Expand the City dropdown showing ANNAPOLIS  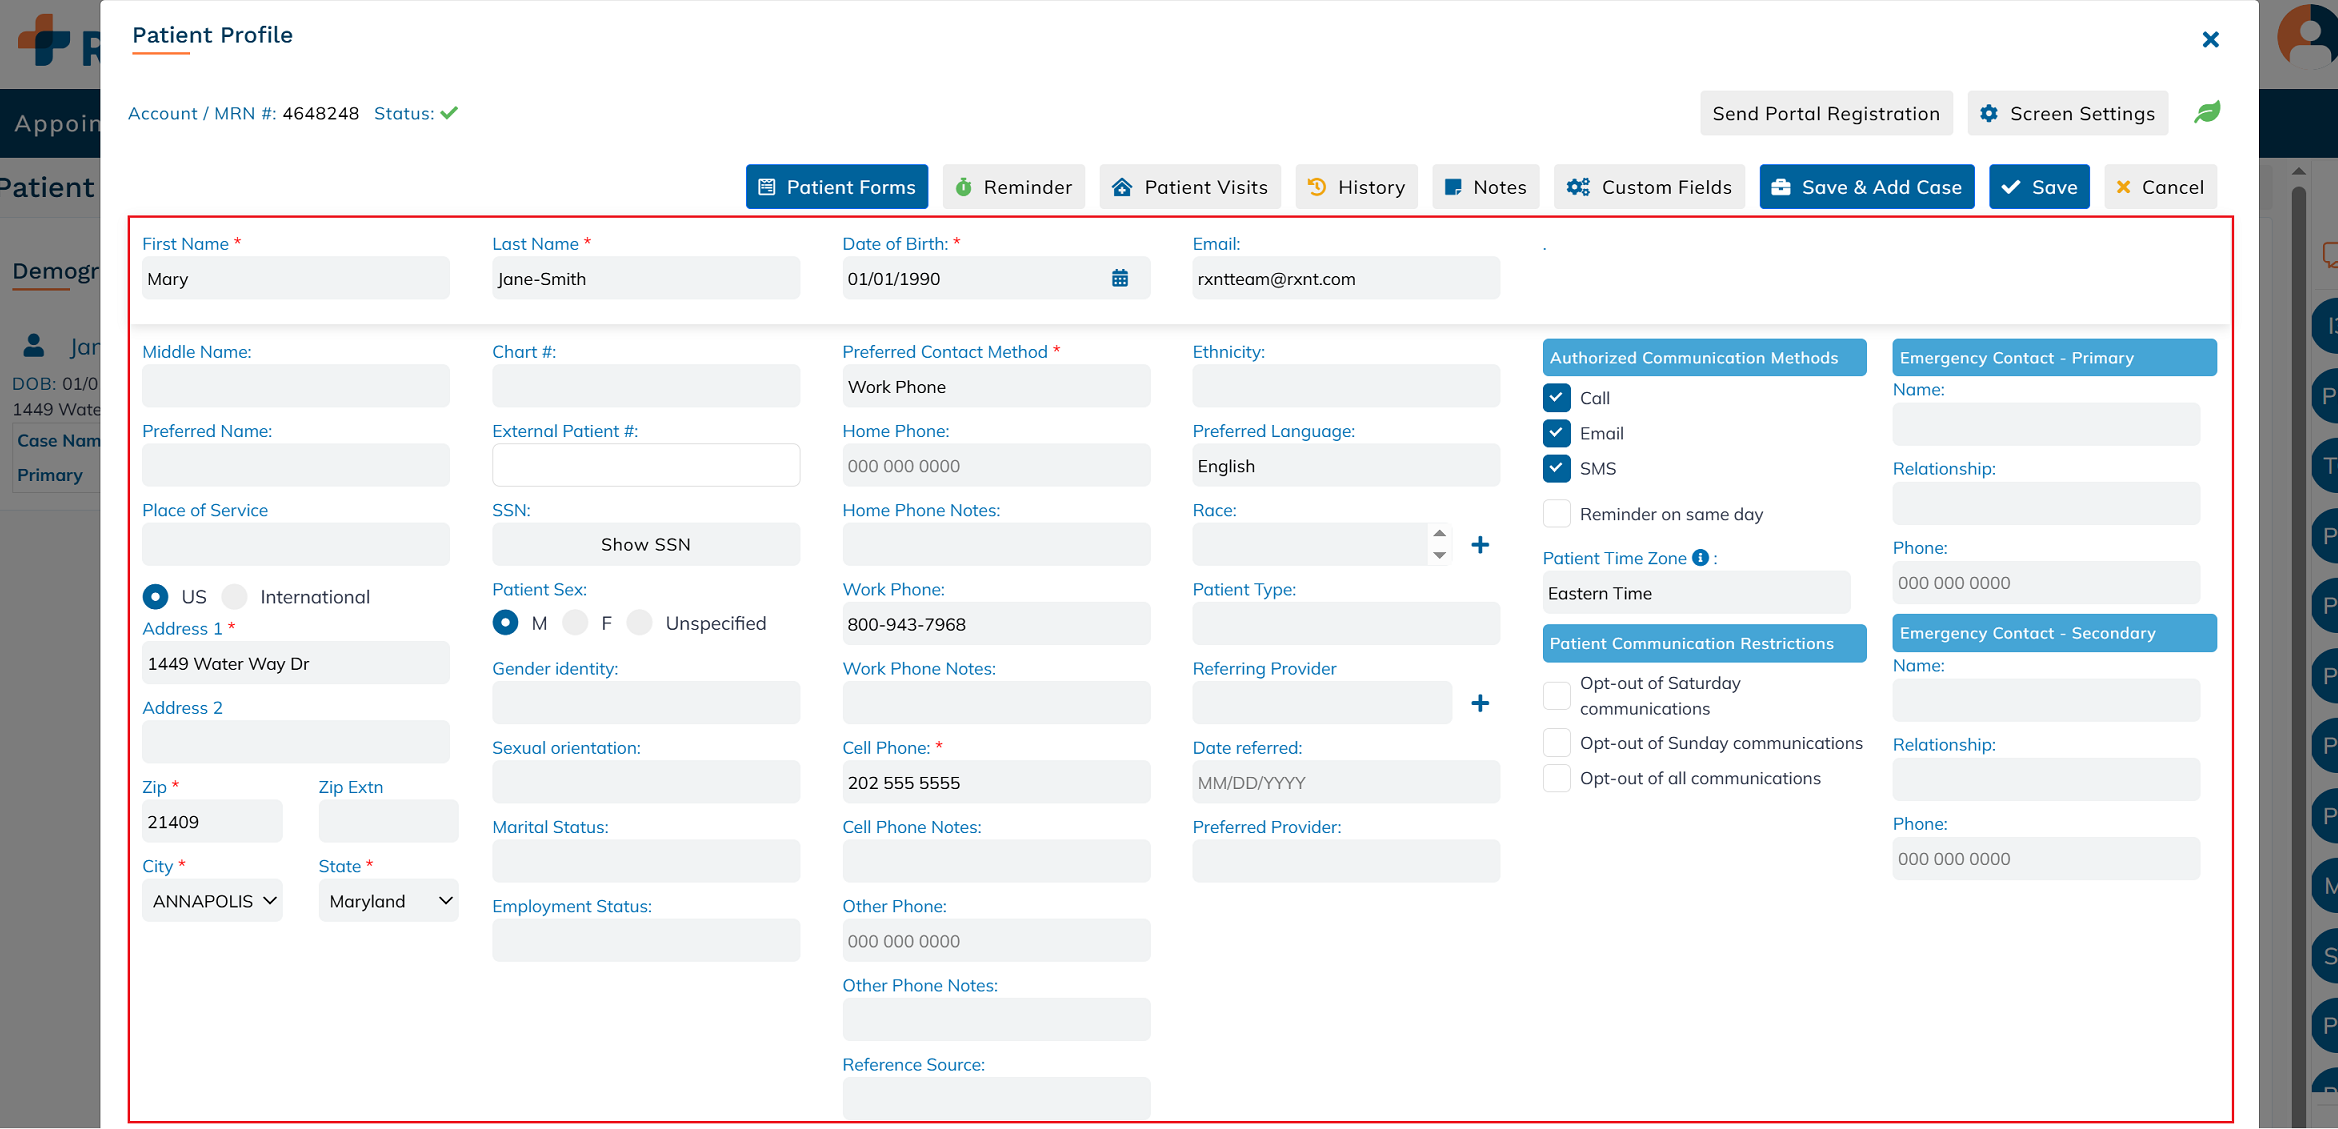point(213,901)
